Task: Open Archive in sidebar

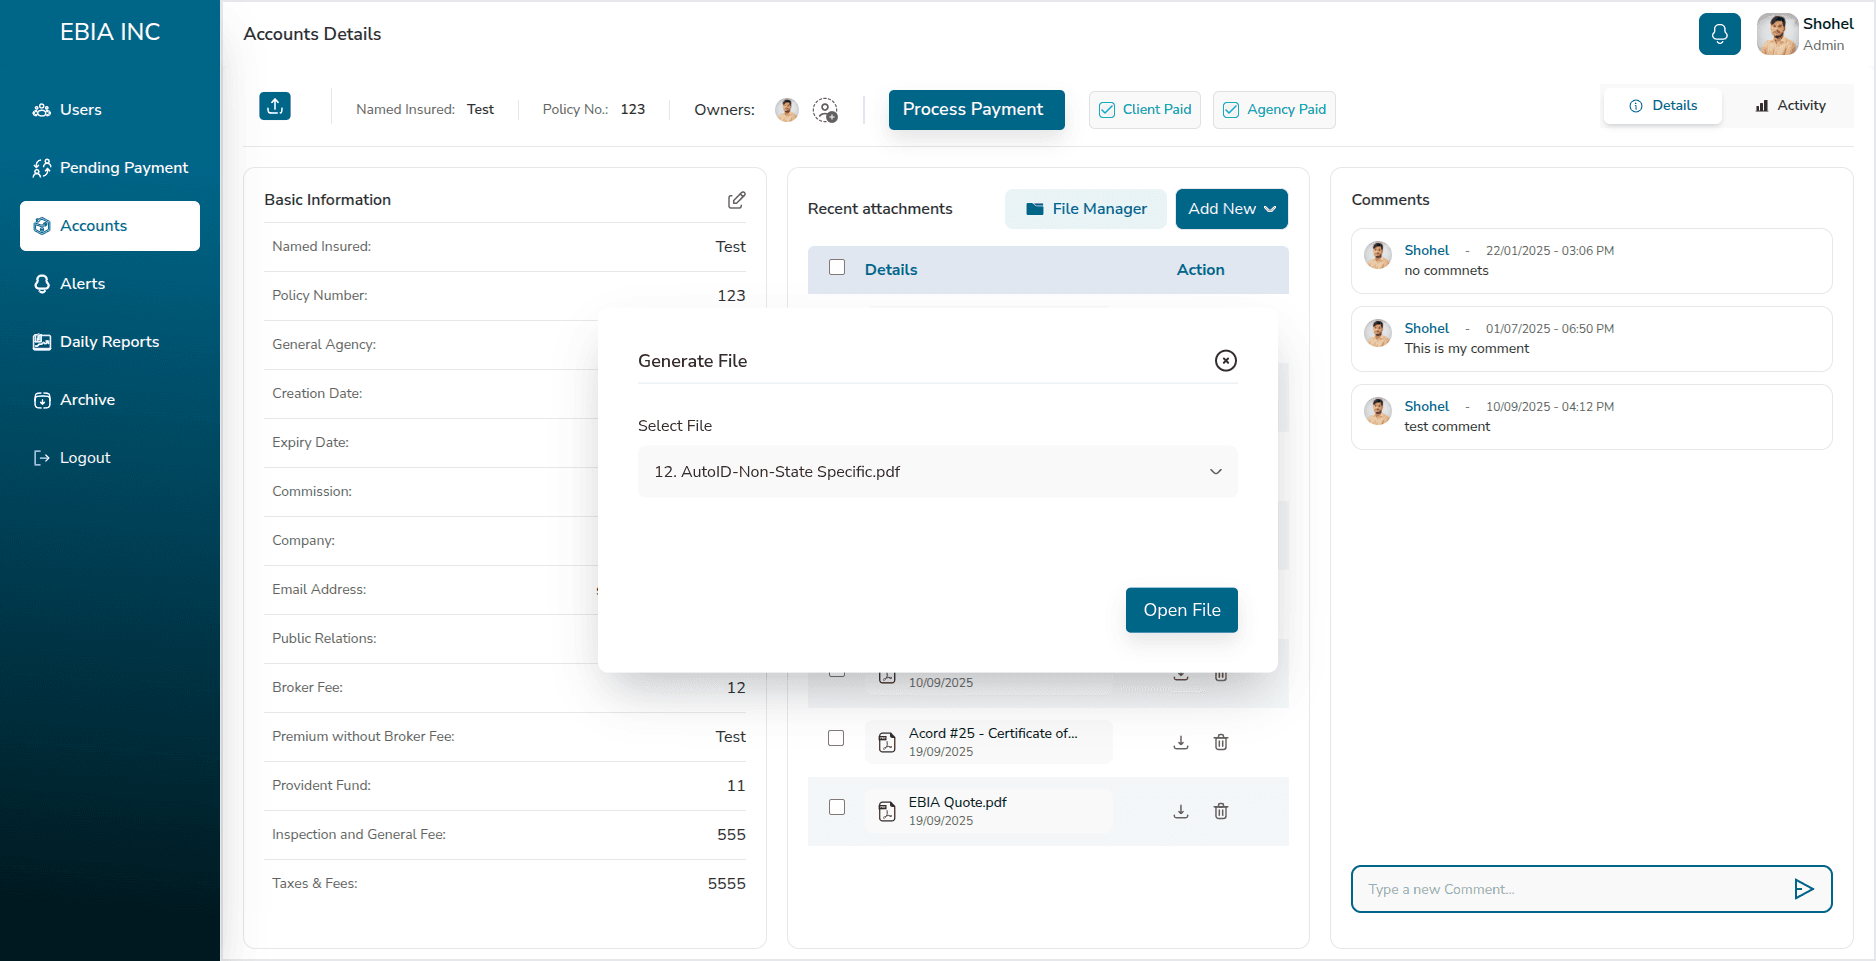Action: click(110, 400)
